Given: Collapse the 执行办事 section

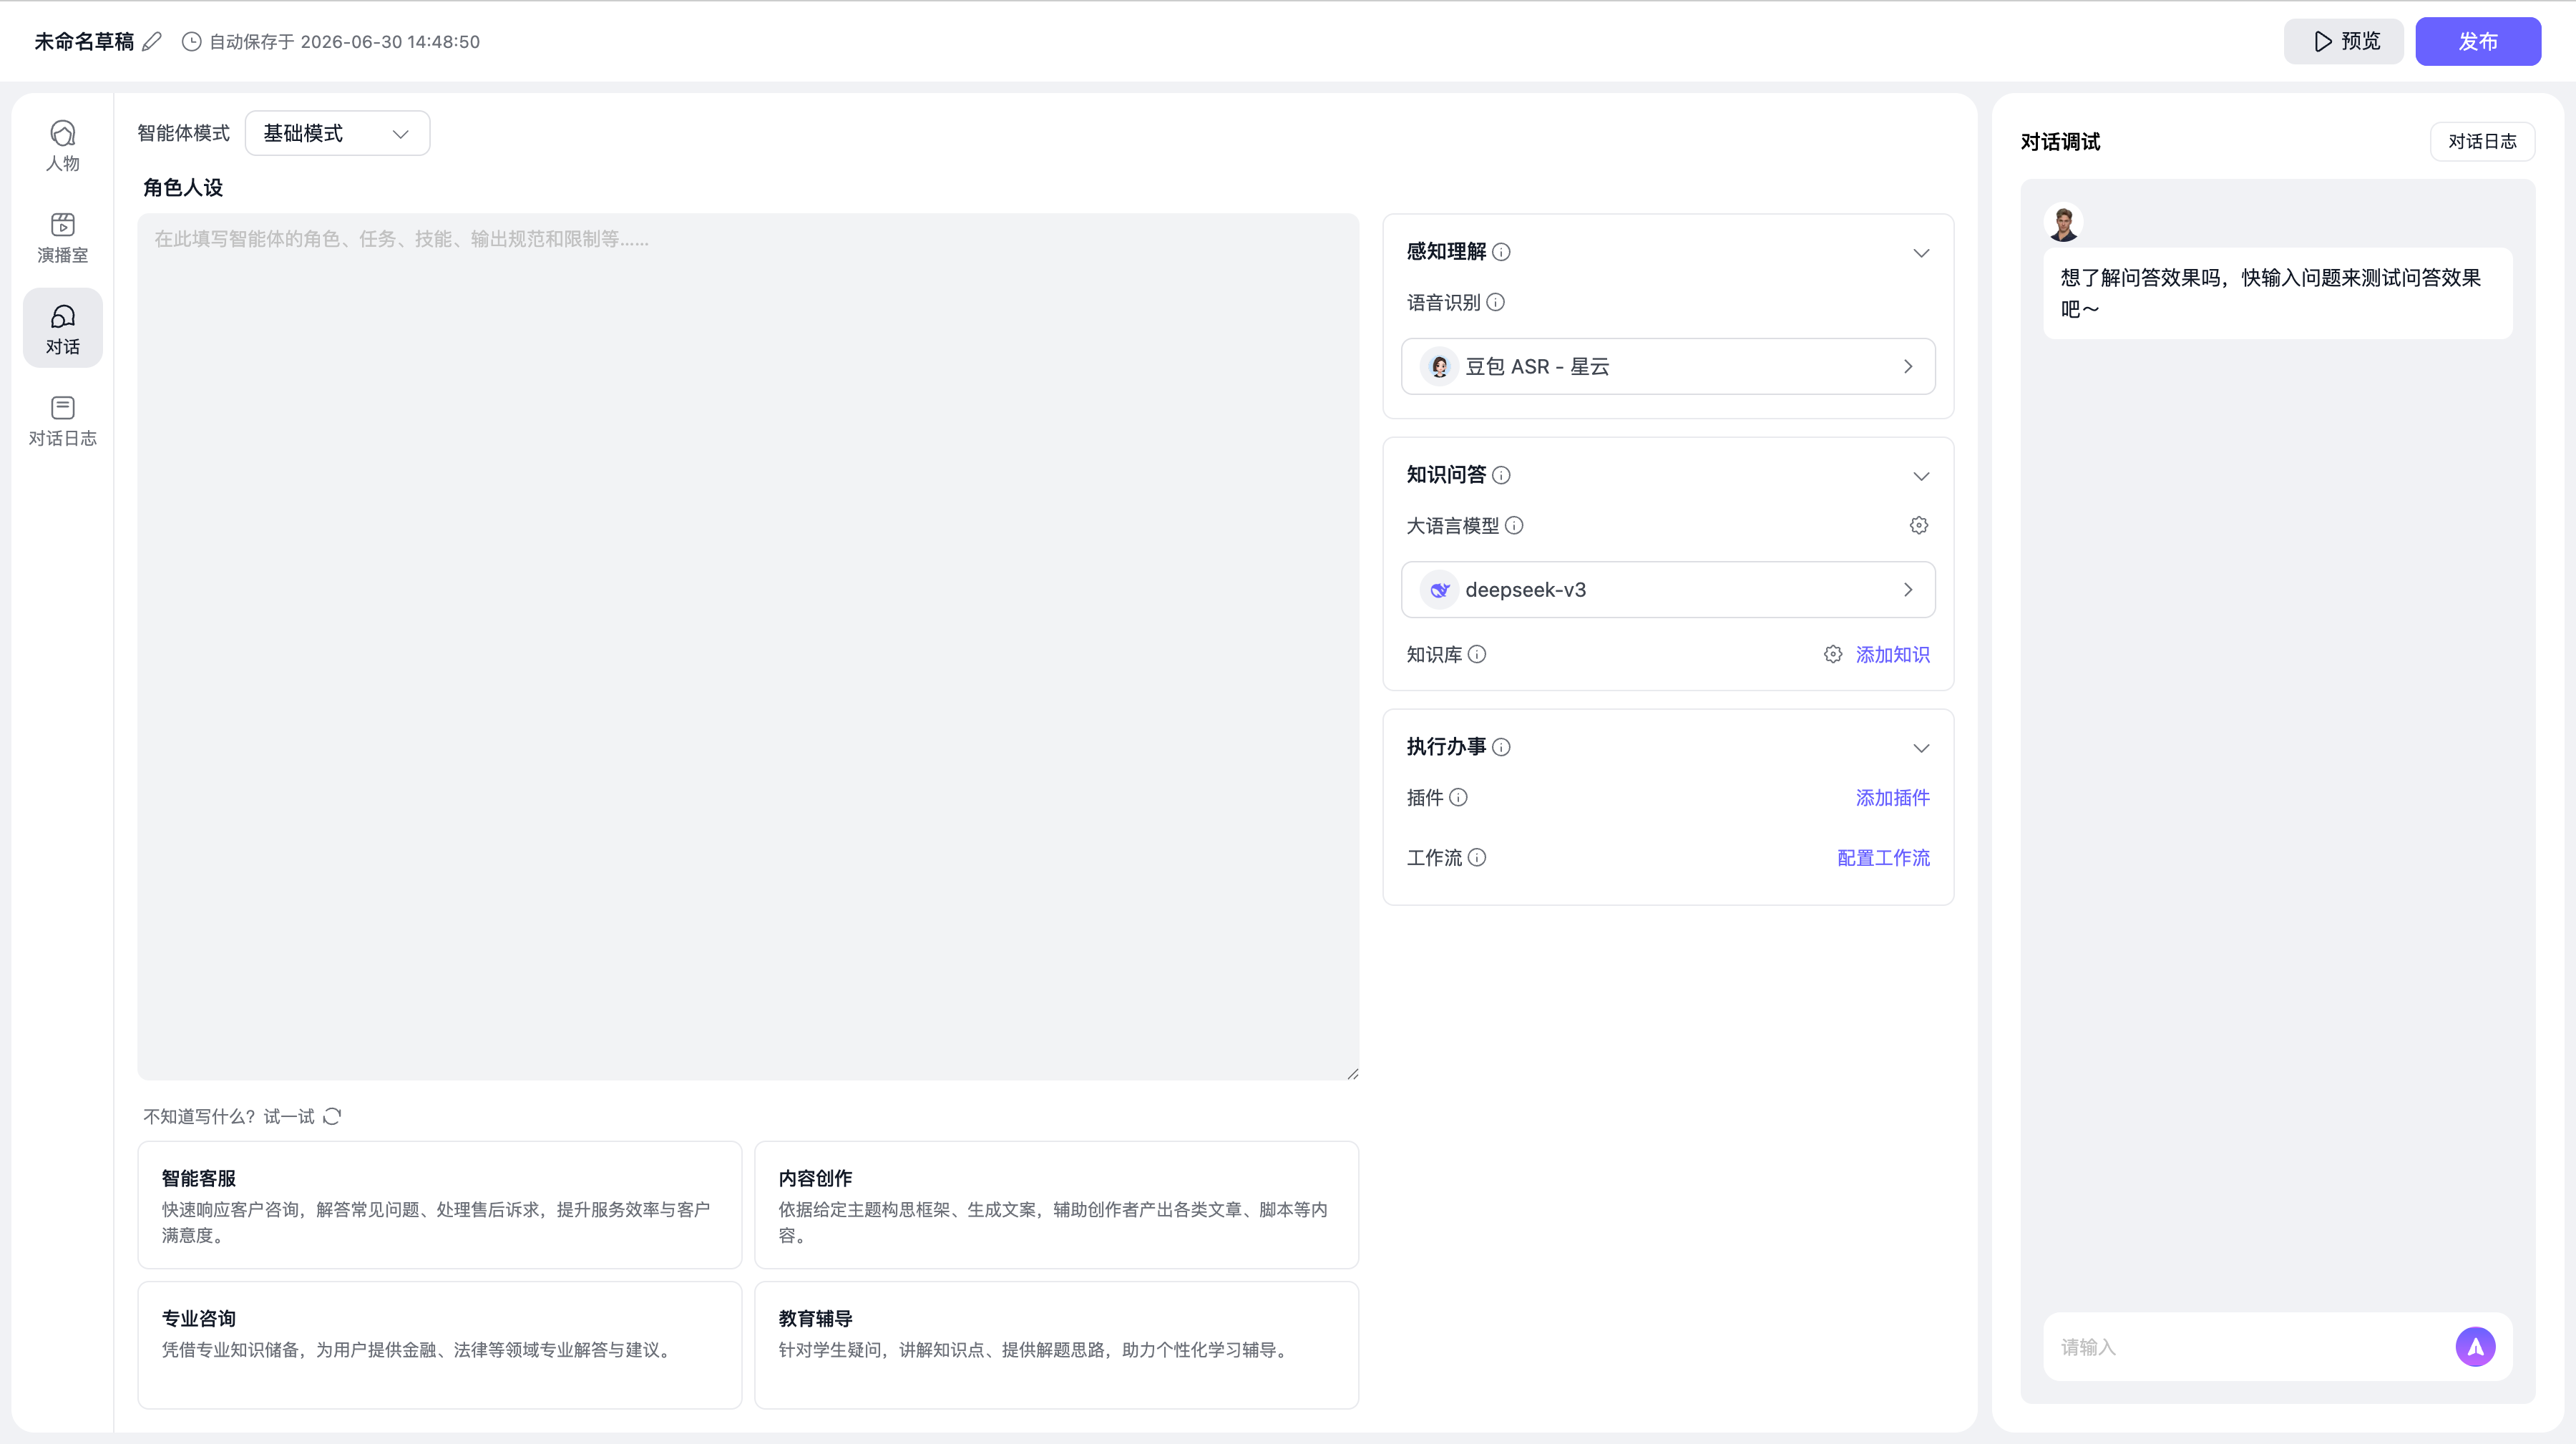Looking at the screenshot, I should pos(1921,748).
